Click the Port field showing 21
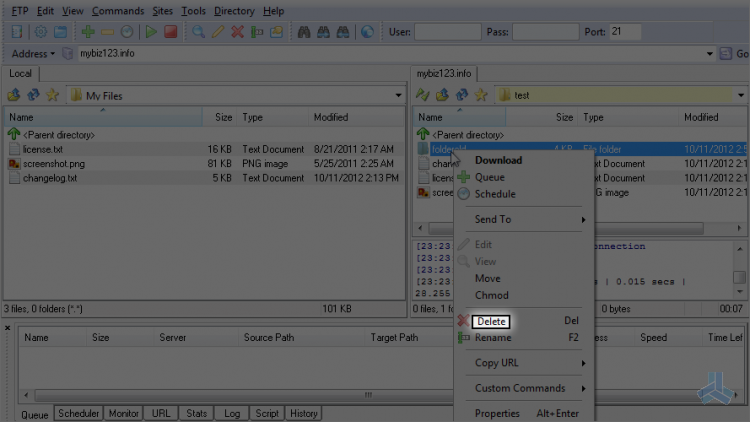Image resolution: width=750 pixels, height=422 pixels. 625,32
